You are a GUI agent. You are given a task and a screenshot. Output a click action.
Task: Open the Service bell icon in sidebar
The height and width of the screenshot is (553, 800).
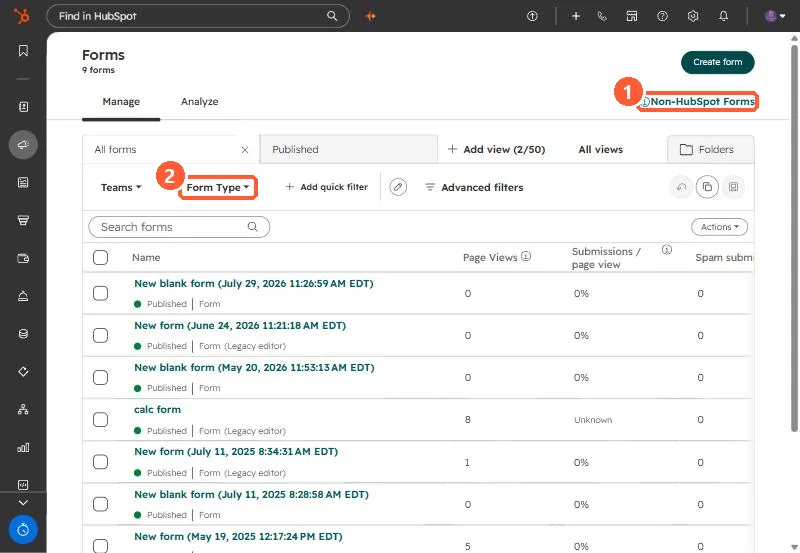[x=23, y=296]
